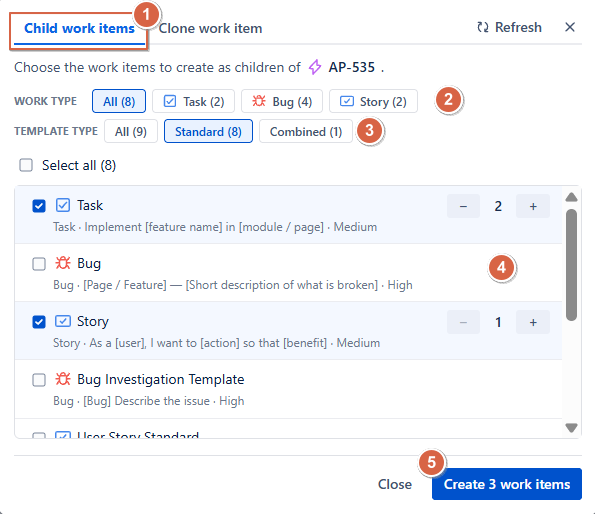Screen dimensions: 595x514
Task: Click the bug icon in the Bug (4) filter
Action: (x=259, y=101)
